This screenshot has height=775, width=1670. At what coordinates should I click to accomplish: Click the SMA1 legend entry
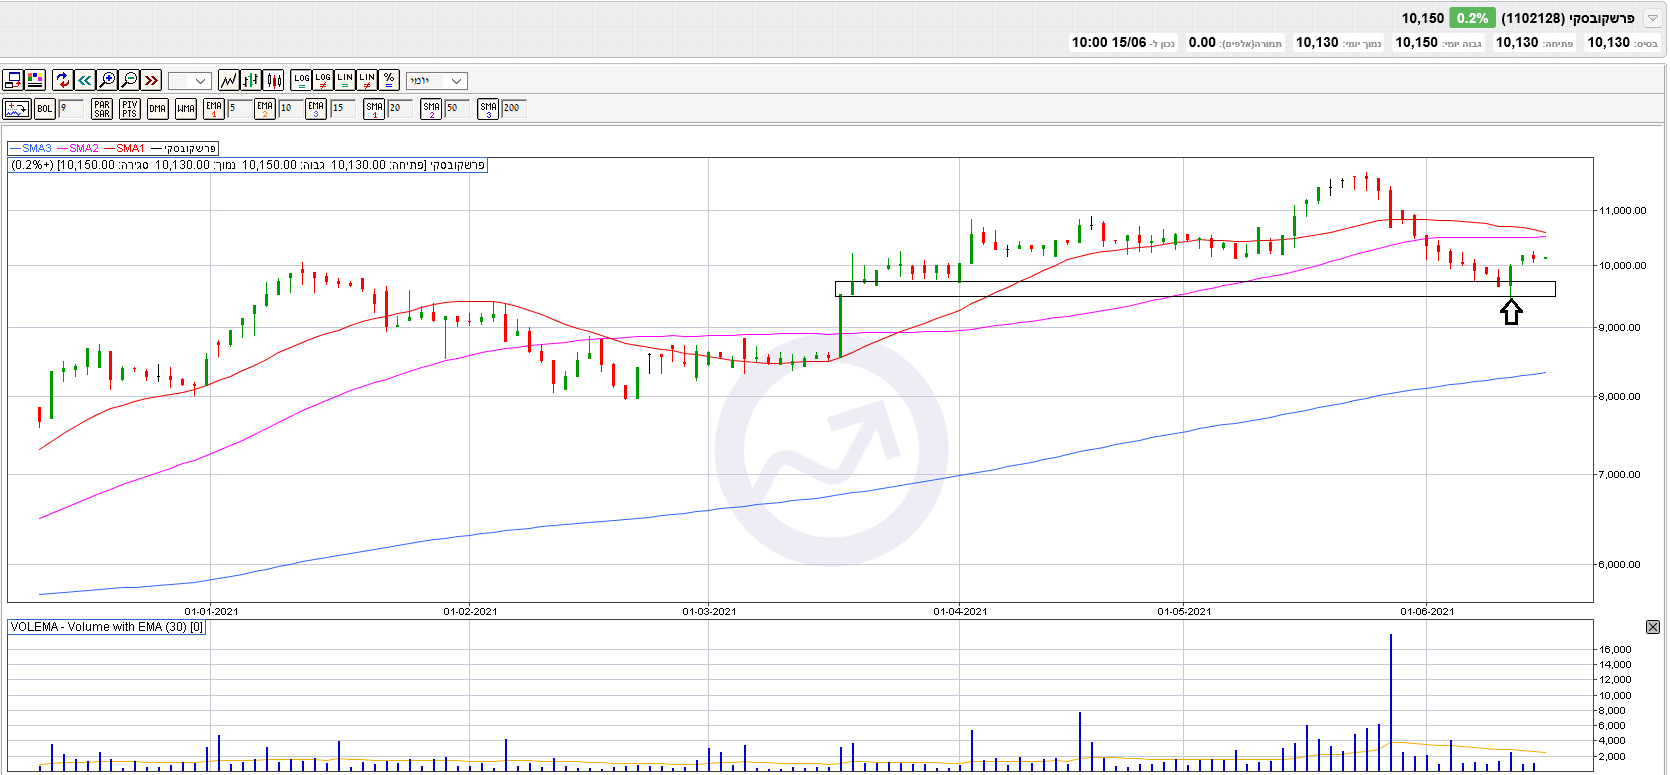[124, 148]
